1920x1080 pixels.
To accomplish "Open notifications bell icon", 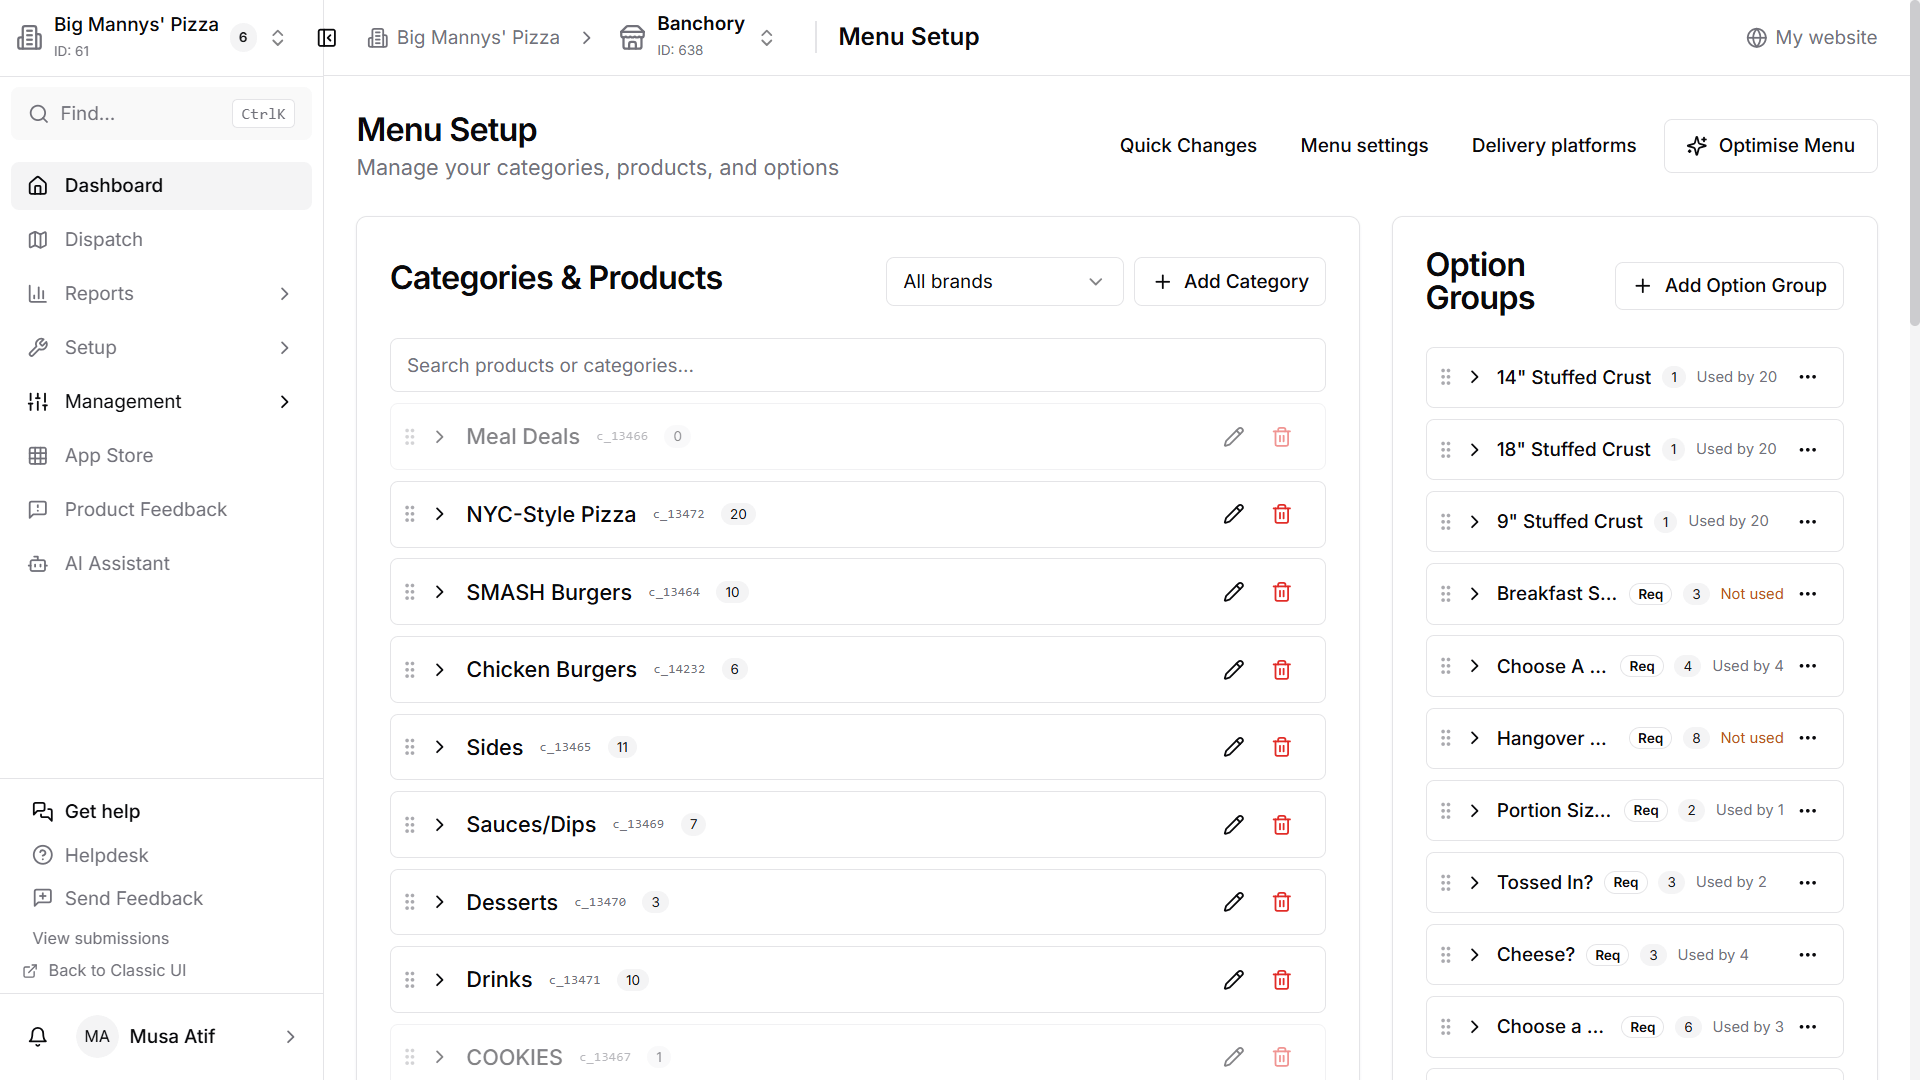I will pos(38,1037).
